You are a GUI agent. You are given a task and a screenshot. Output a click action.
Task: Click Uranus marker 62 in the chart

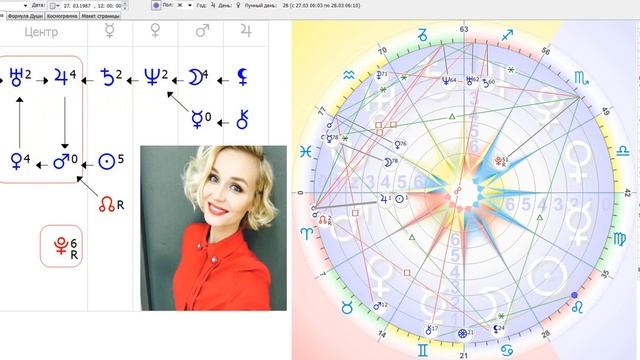[x=472, y=80]
